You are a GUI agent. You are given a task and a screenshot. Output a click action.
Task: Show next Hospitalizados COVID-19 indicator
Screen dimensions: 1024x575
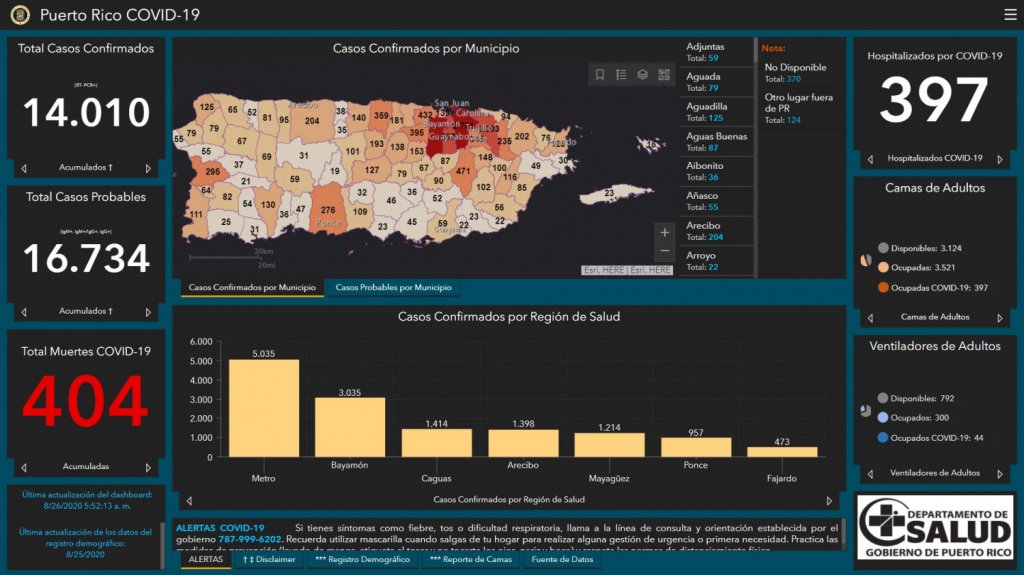(x=999, y=158)
